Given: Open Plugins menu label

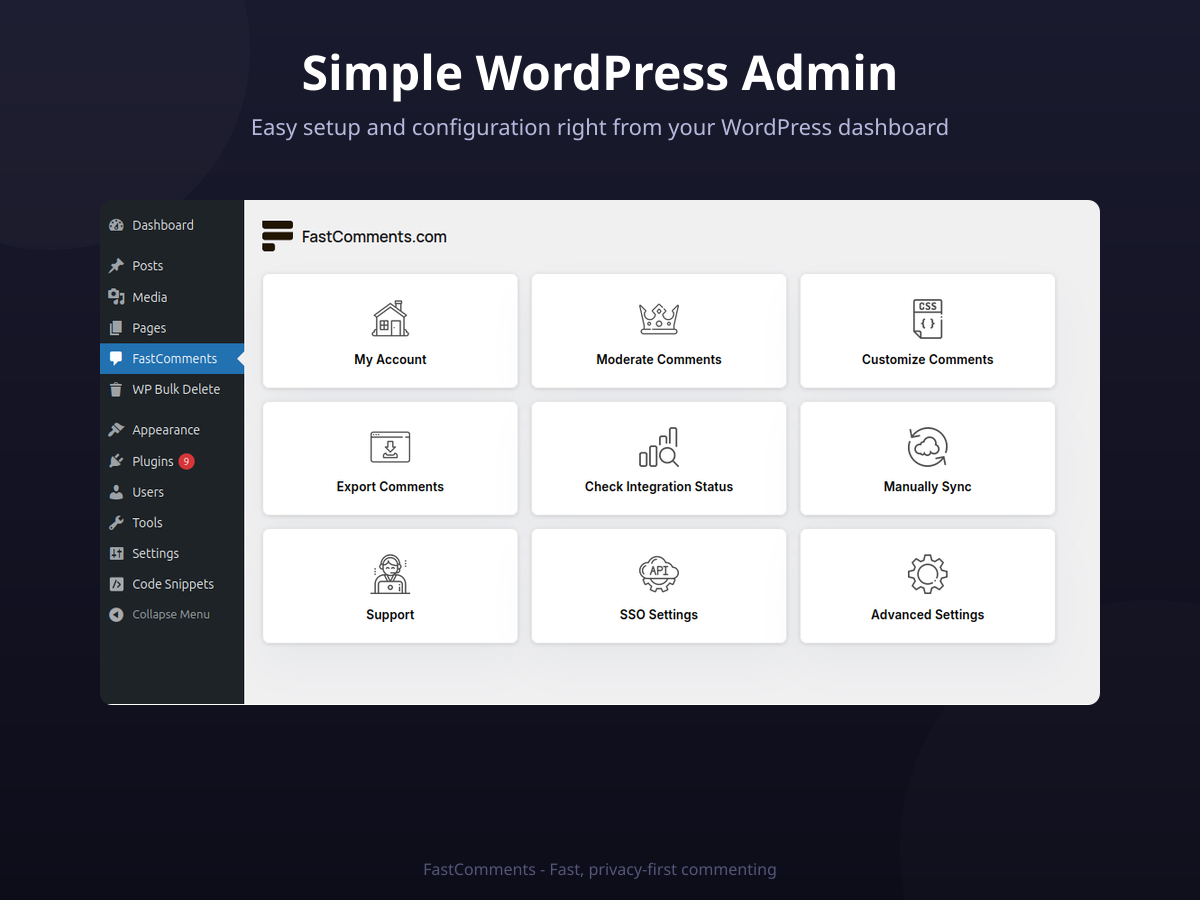Looking at the screenshot, I should tap(153, 461).
